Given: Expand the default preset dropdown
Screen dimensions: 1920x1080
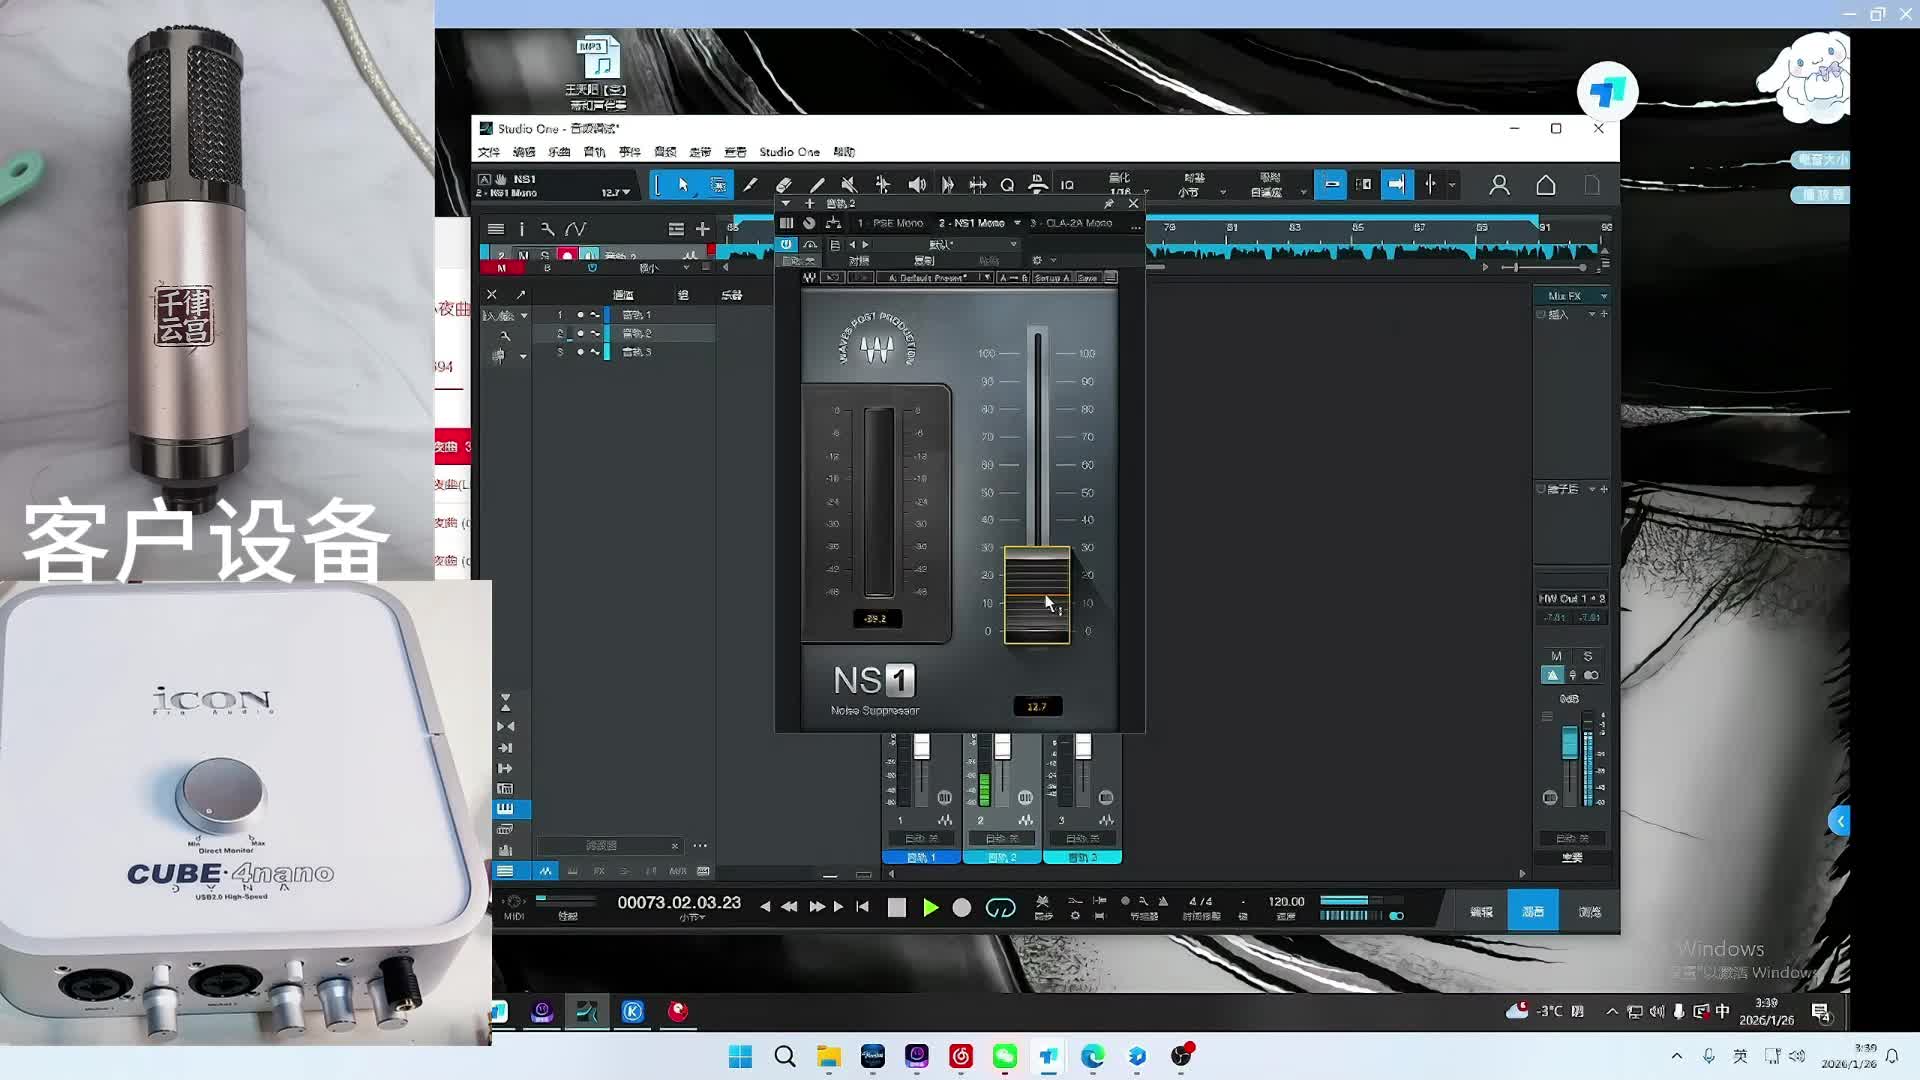Looking at the screenshot, I should point(986,278).
